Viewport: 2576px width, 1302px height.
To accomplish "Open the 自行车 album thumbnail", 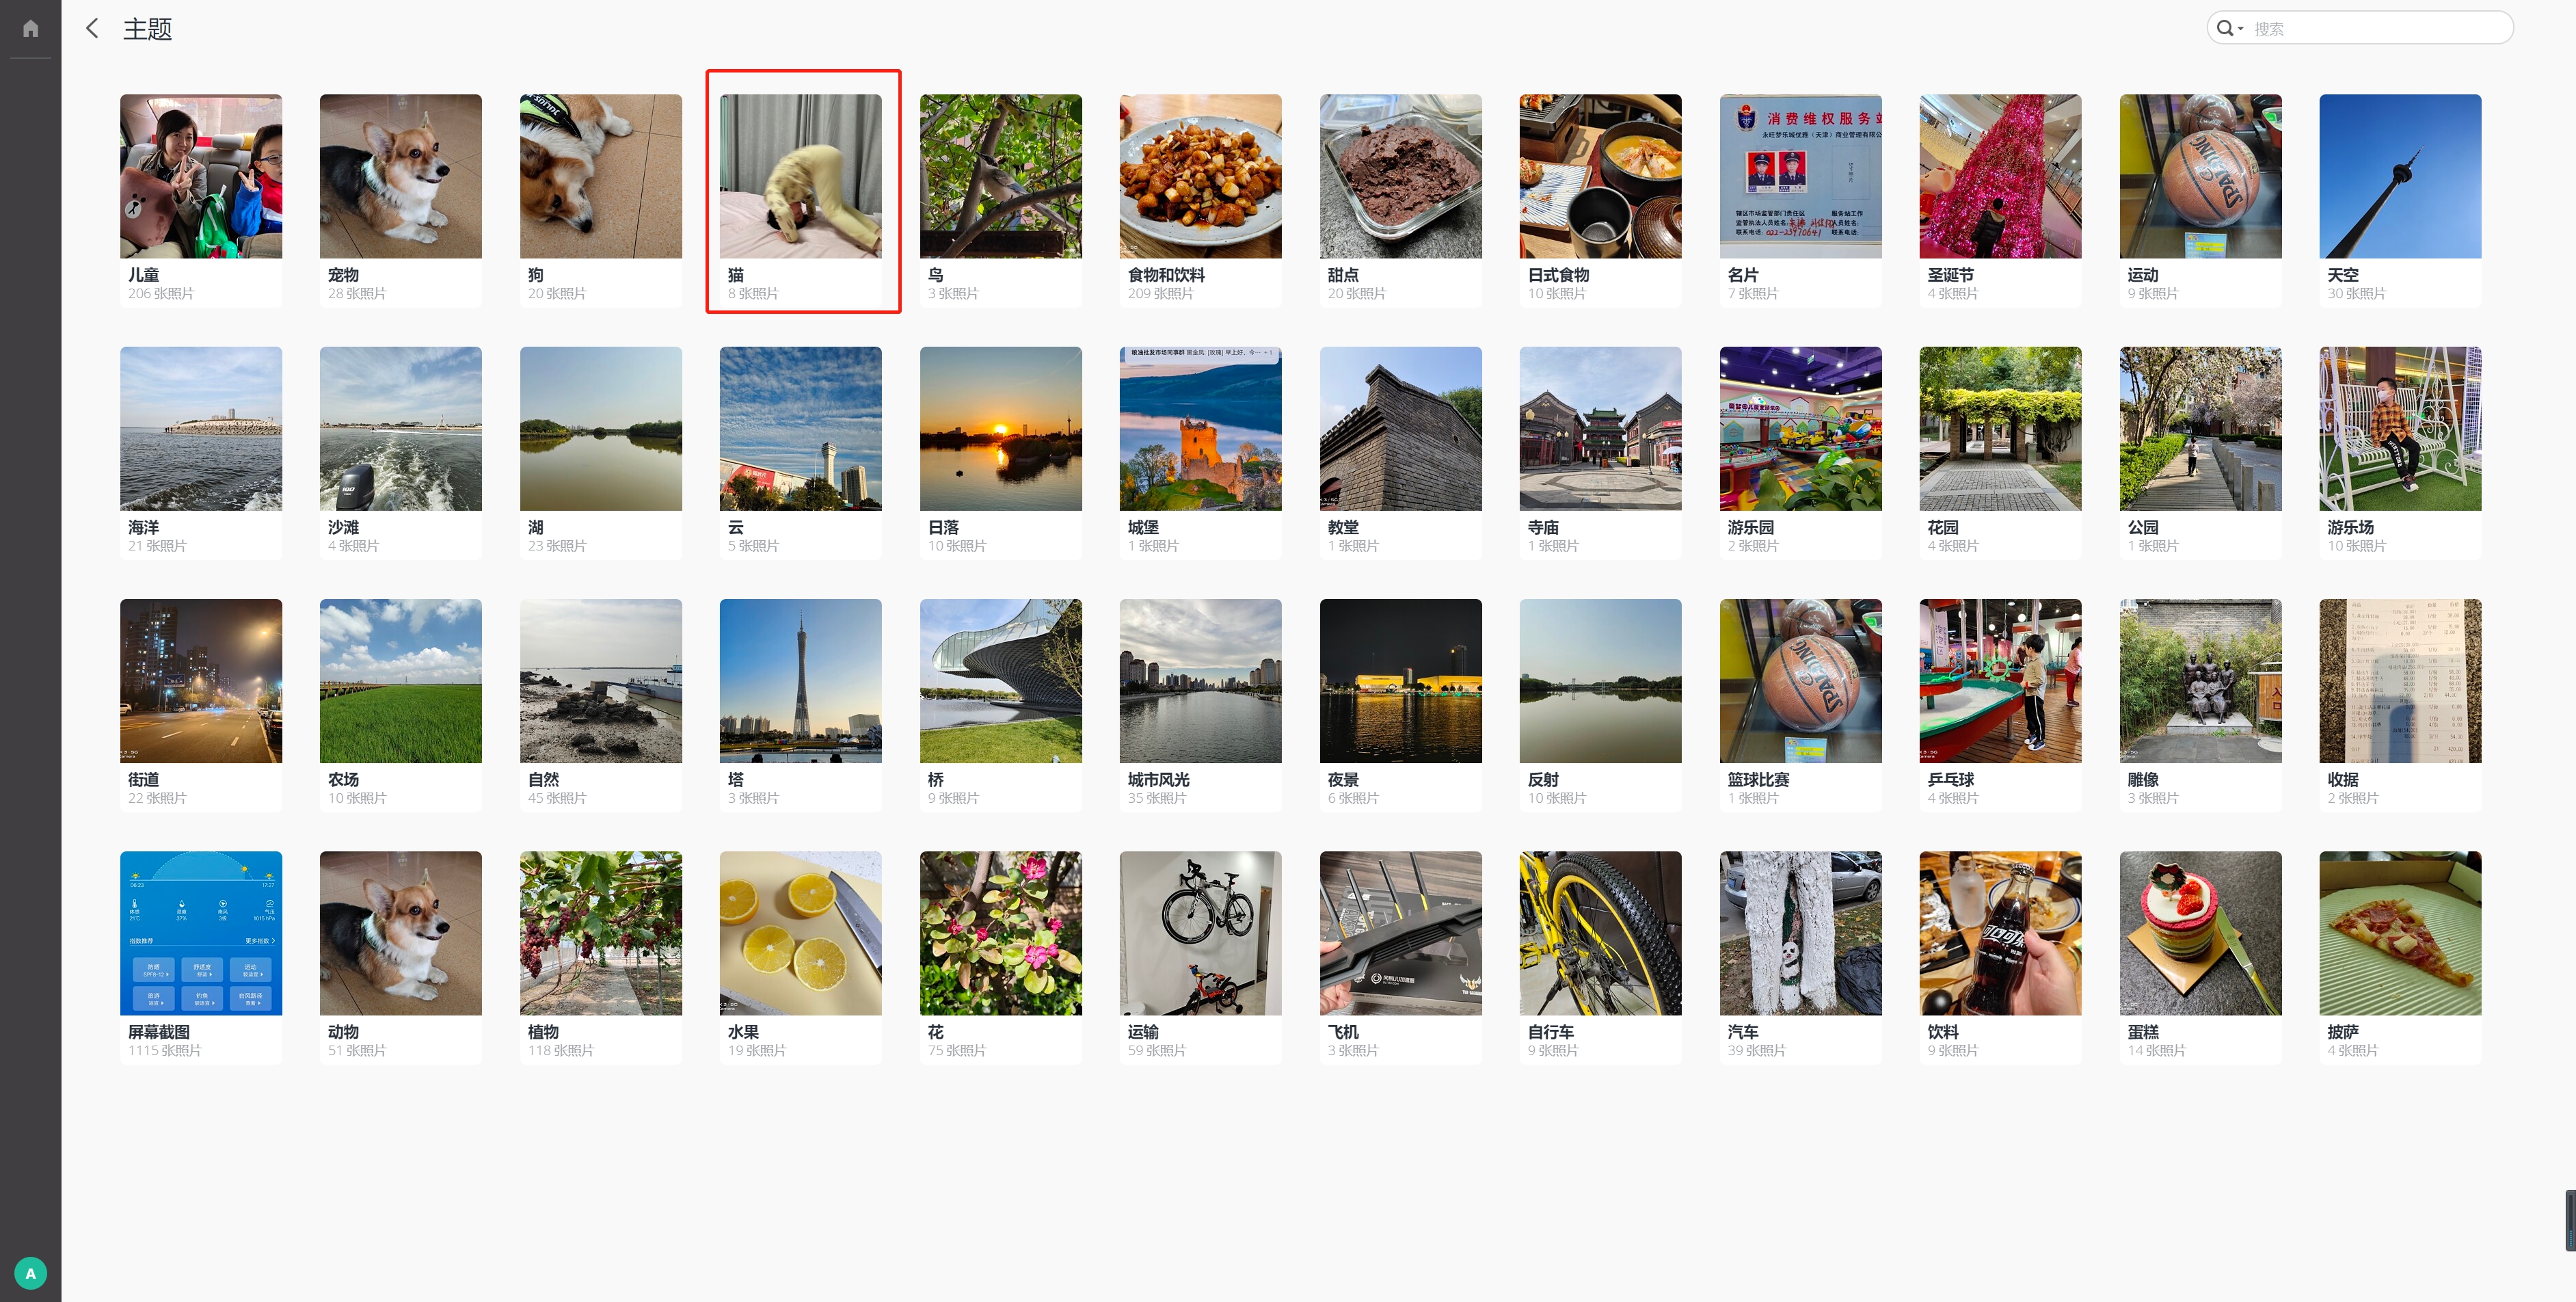I will pos(1600,933).
